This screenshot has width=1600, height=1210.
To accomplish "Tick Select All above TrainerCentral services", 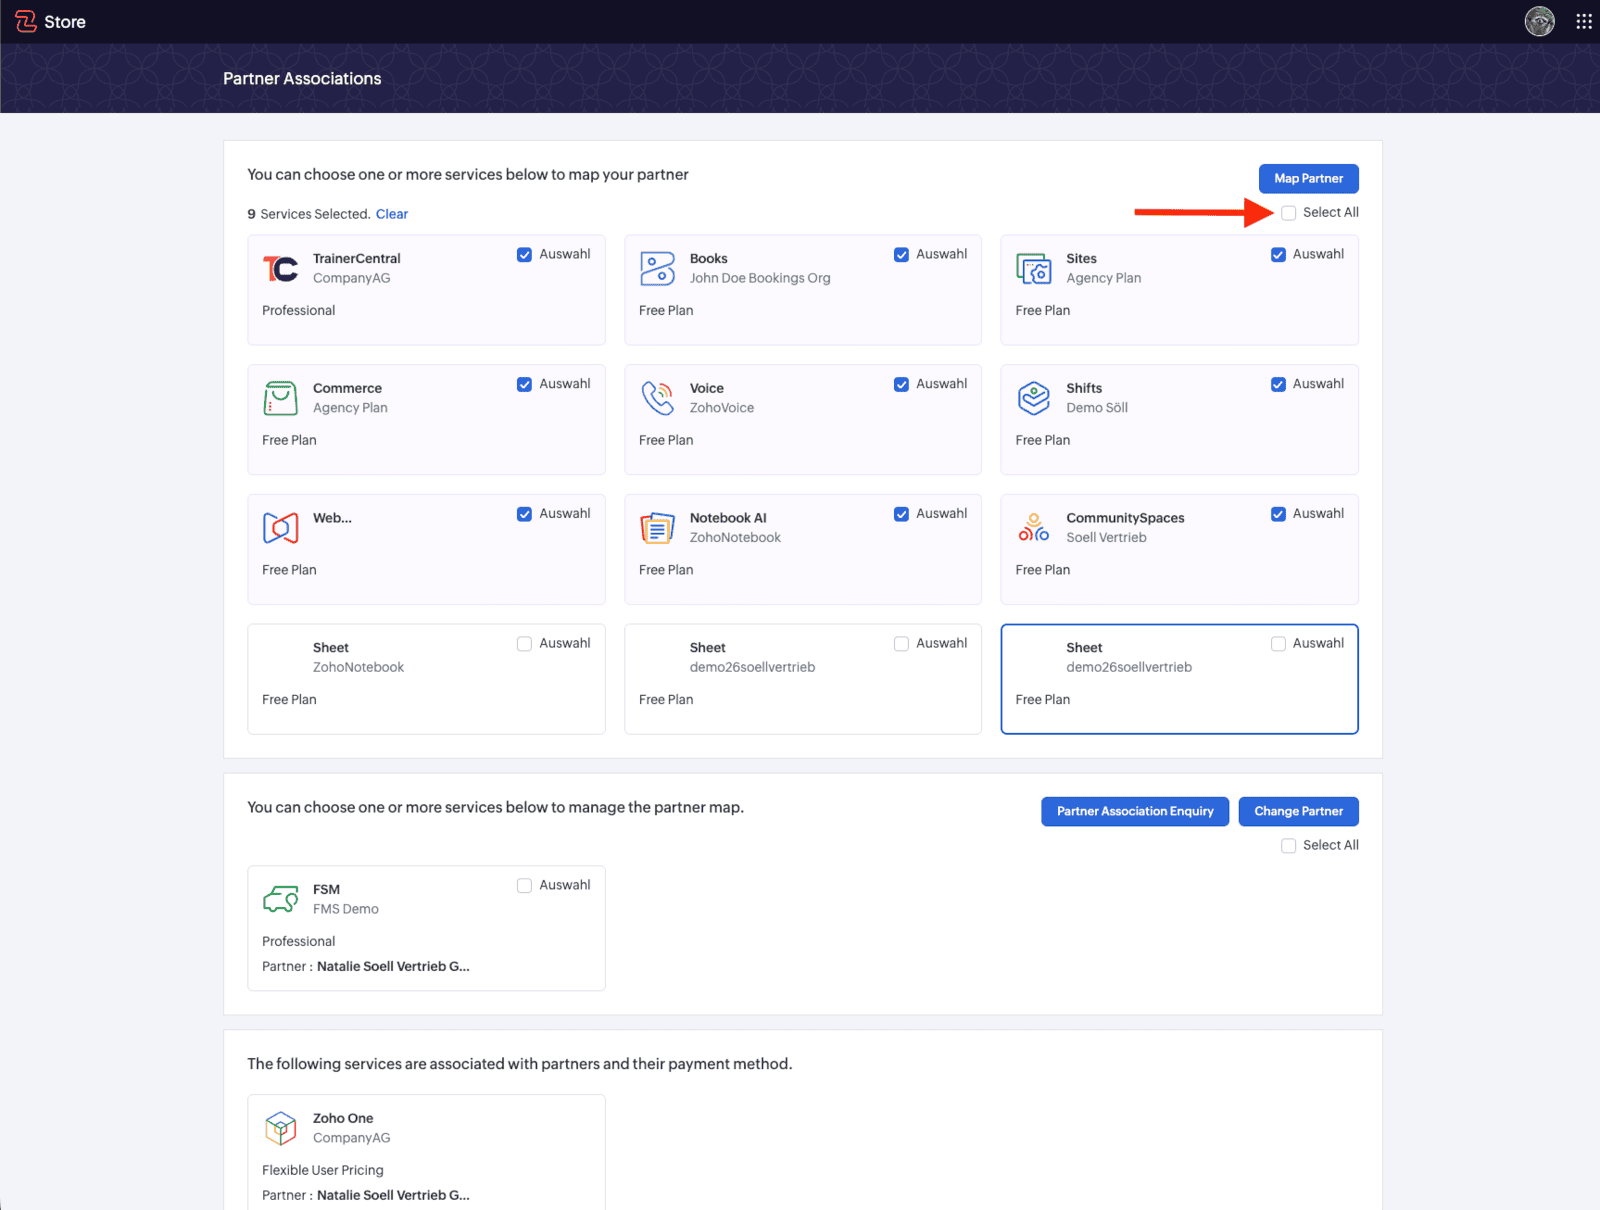I will (x=1289, y=213).
